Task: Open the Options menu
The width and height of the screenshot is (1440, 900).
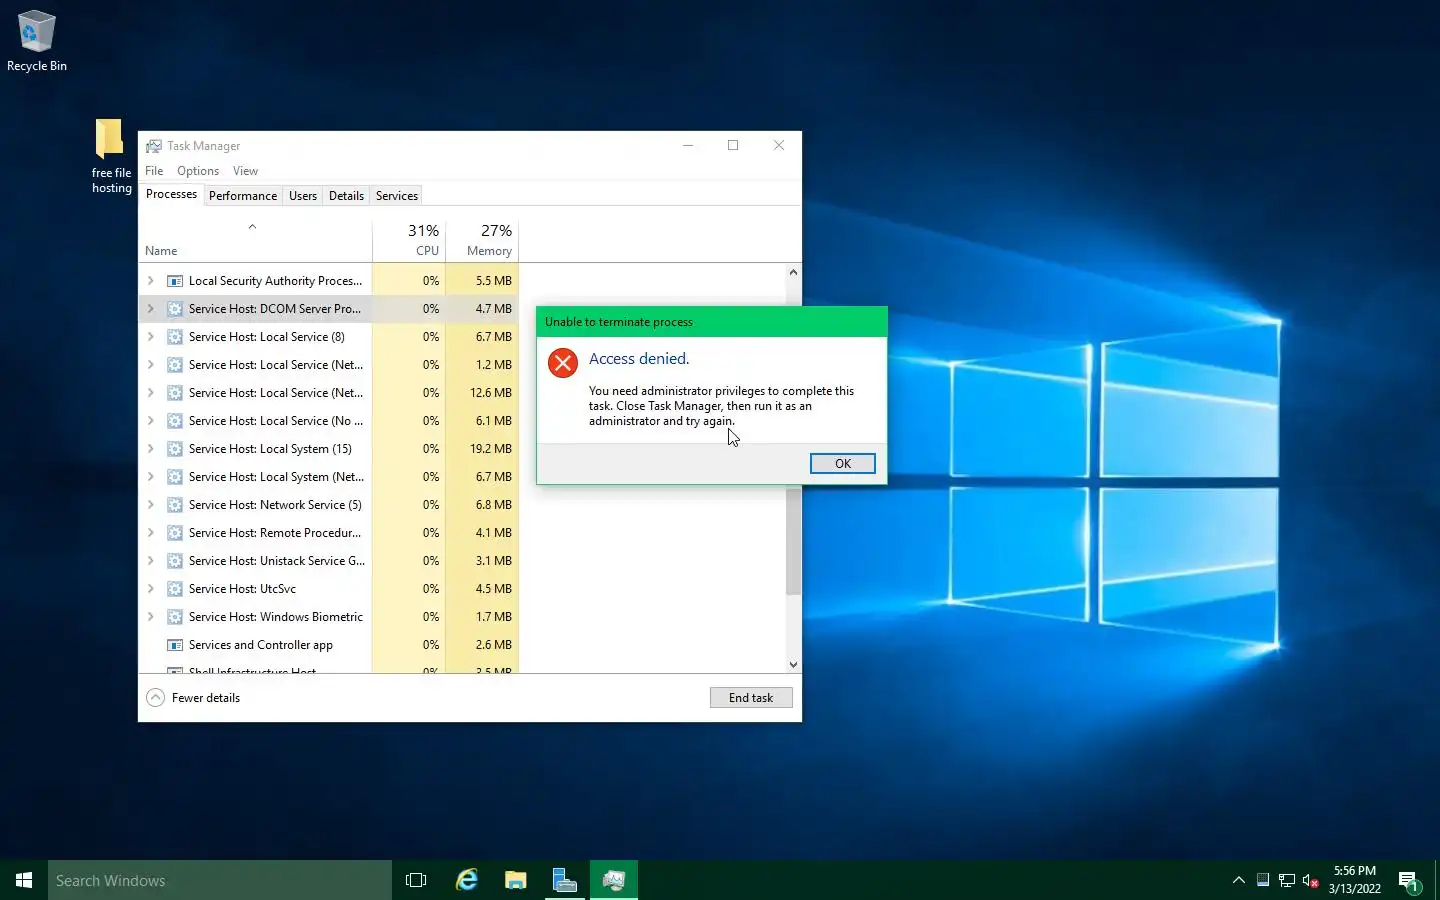Action: [x=198, y=171]
